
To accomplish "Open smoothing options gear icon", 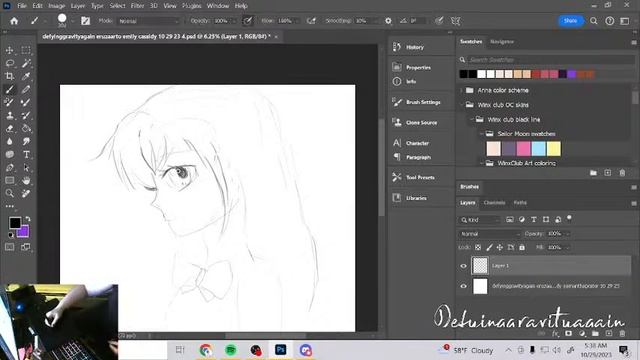I will click(388, 21).
